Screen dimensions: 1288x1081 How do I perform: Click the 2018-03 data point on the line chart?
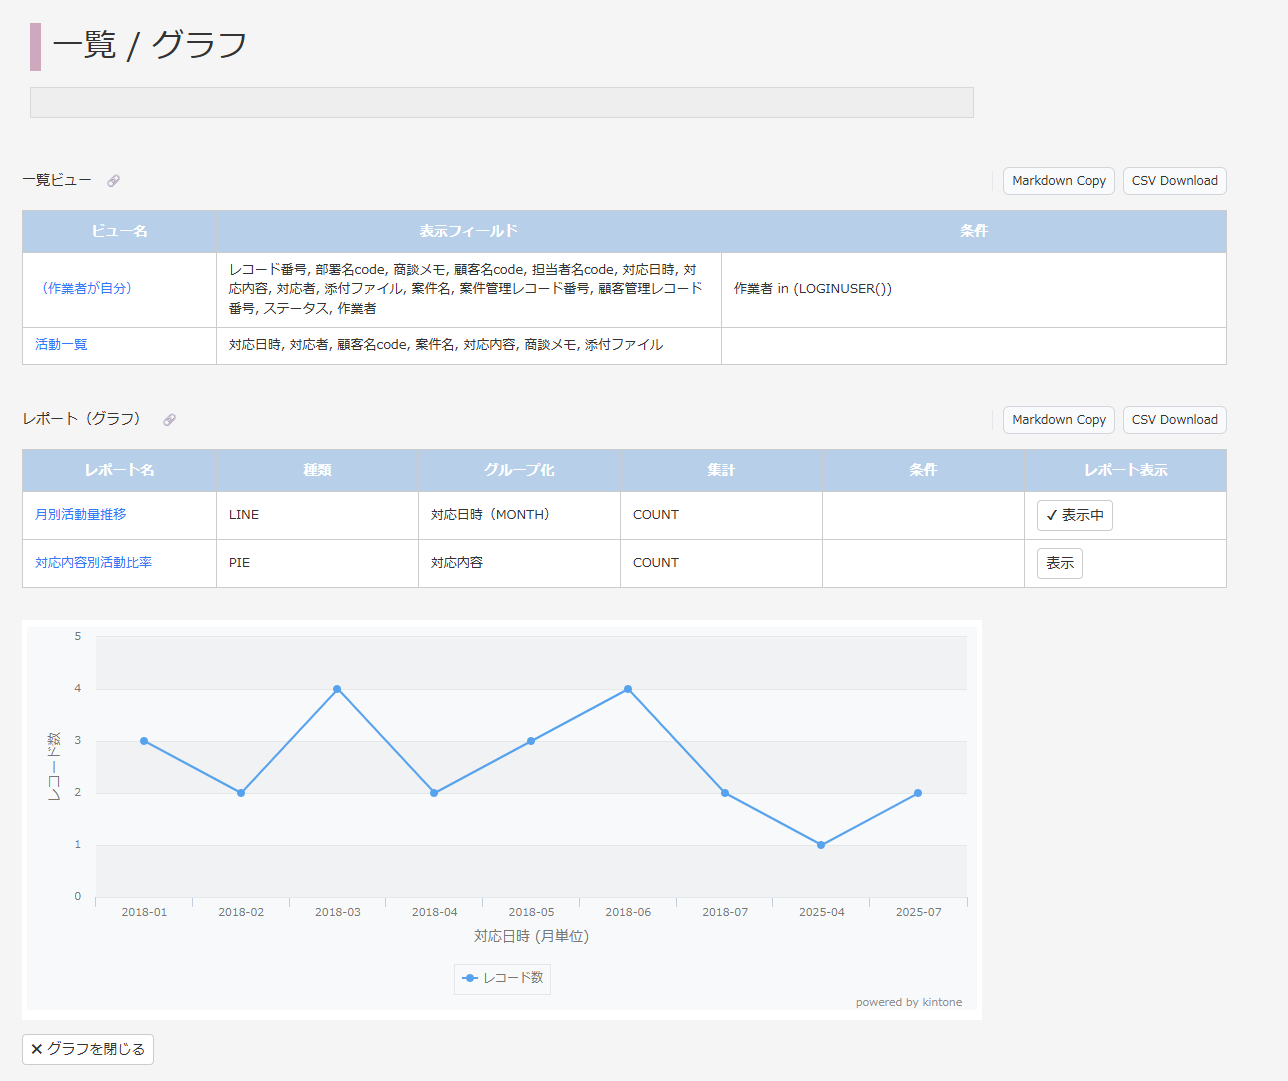[337, 688]
